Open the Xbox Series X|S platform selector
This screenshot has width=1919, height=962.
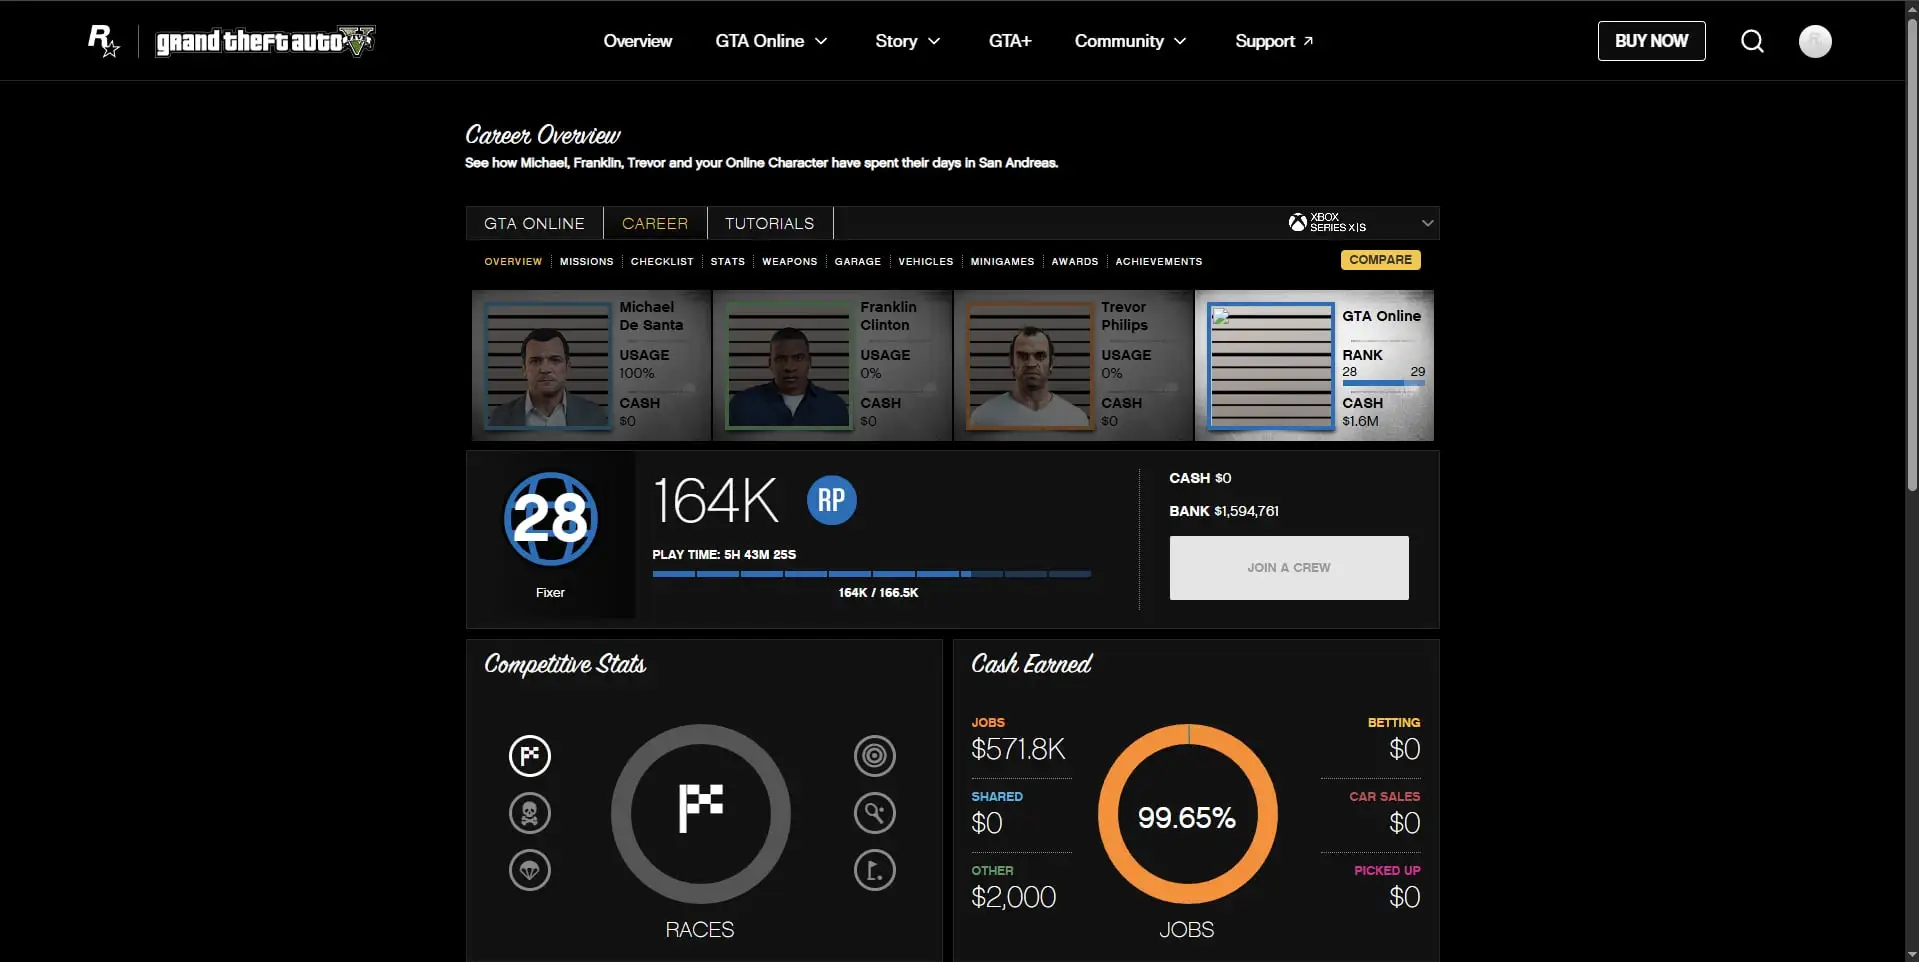[x=1360, y=223]
